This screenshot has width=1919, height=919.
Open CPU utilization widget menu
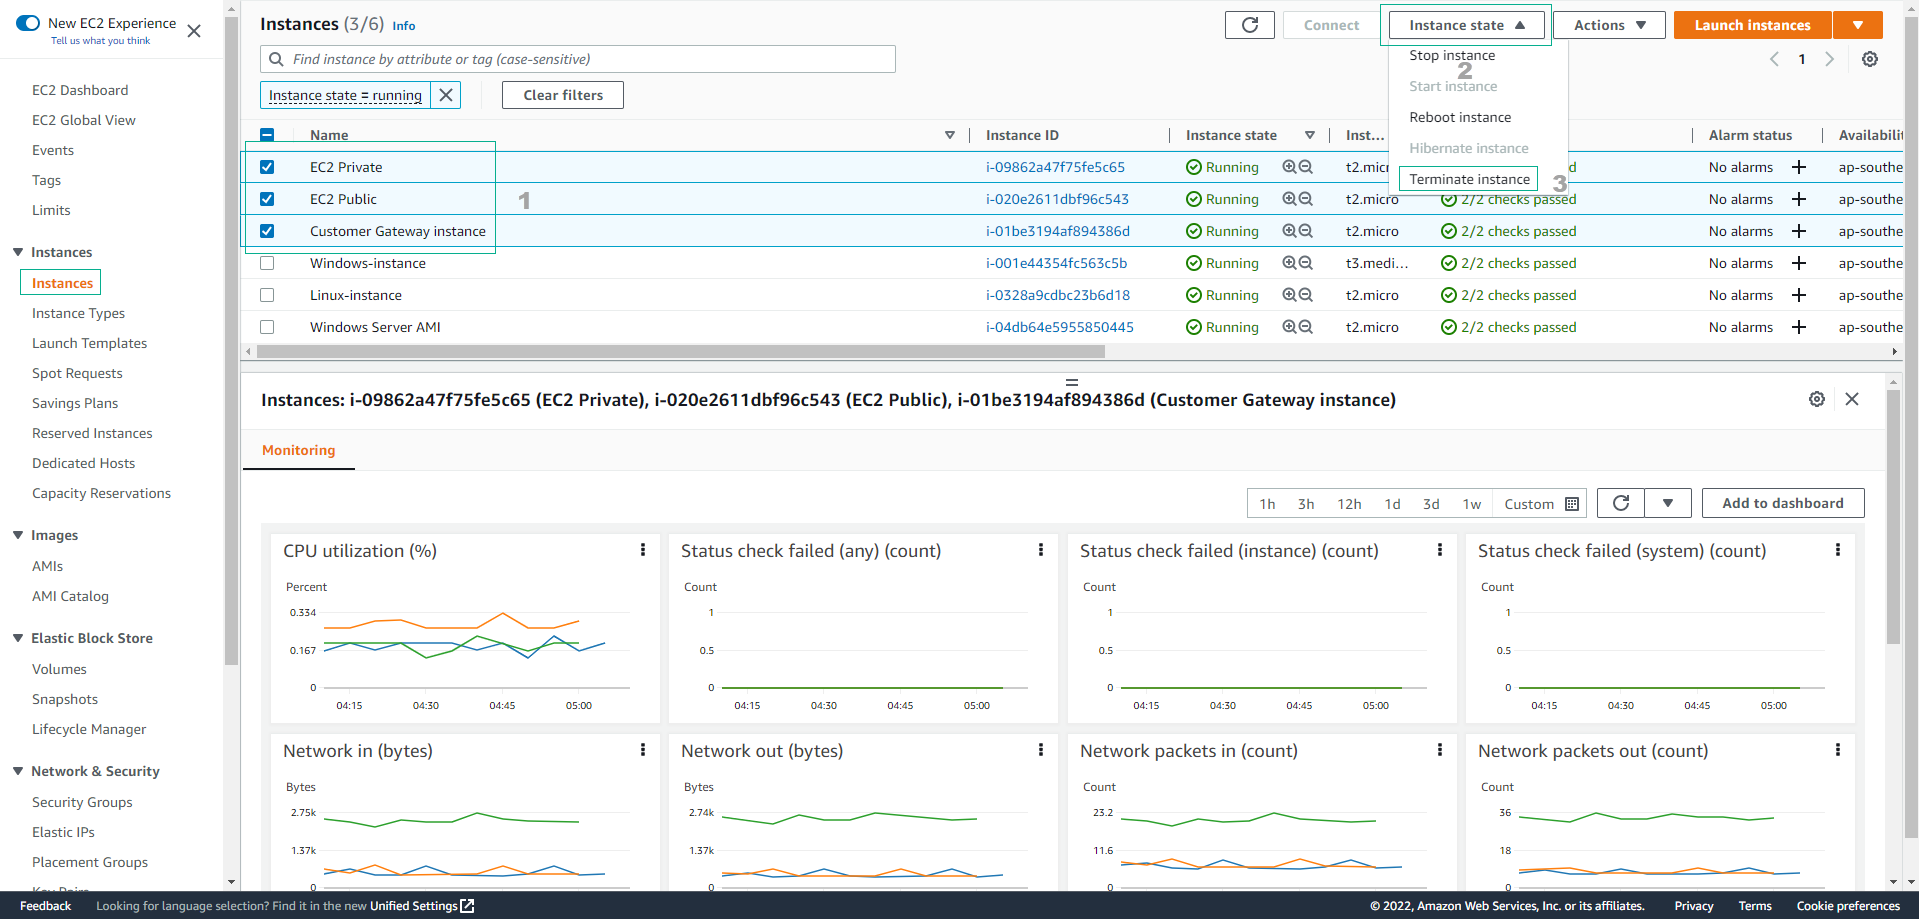tap(643, 550)
